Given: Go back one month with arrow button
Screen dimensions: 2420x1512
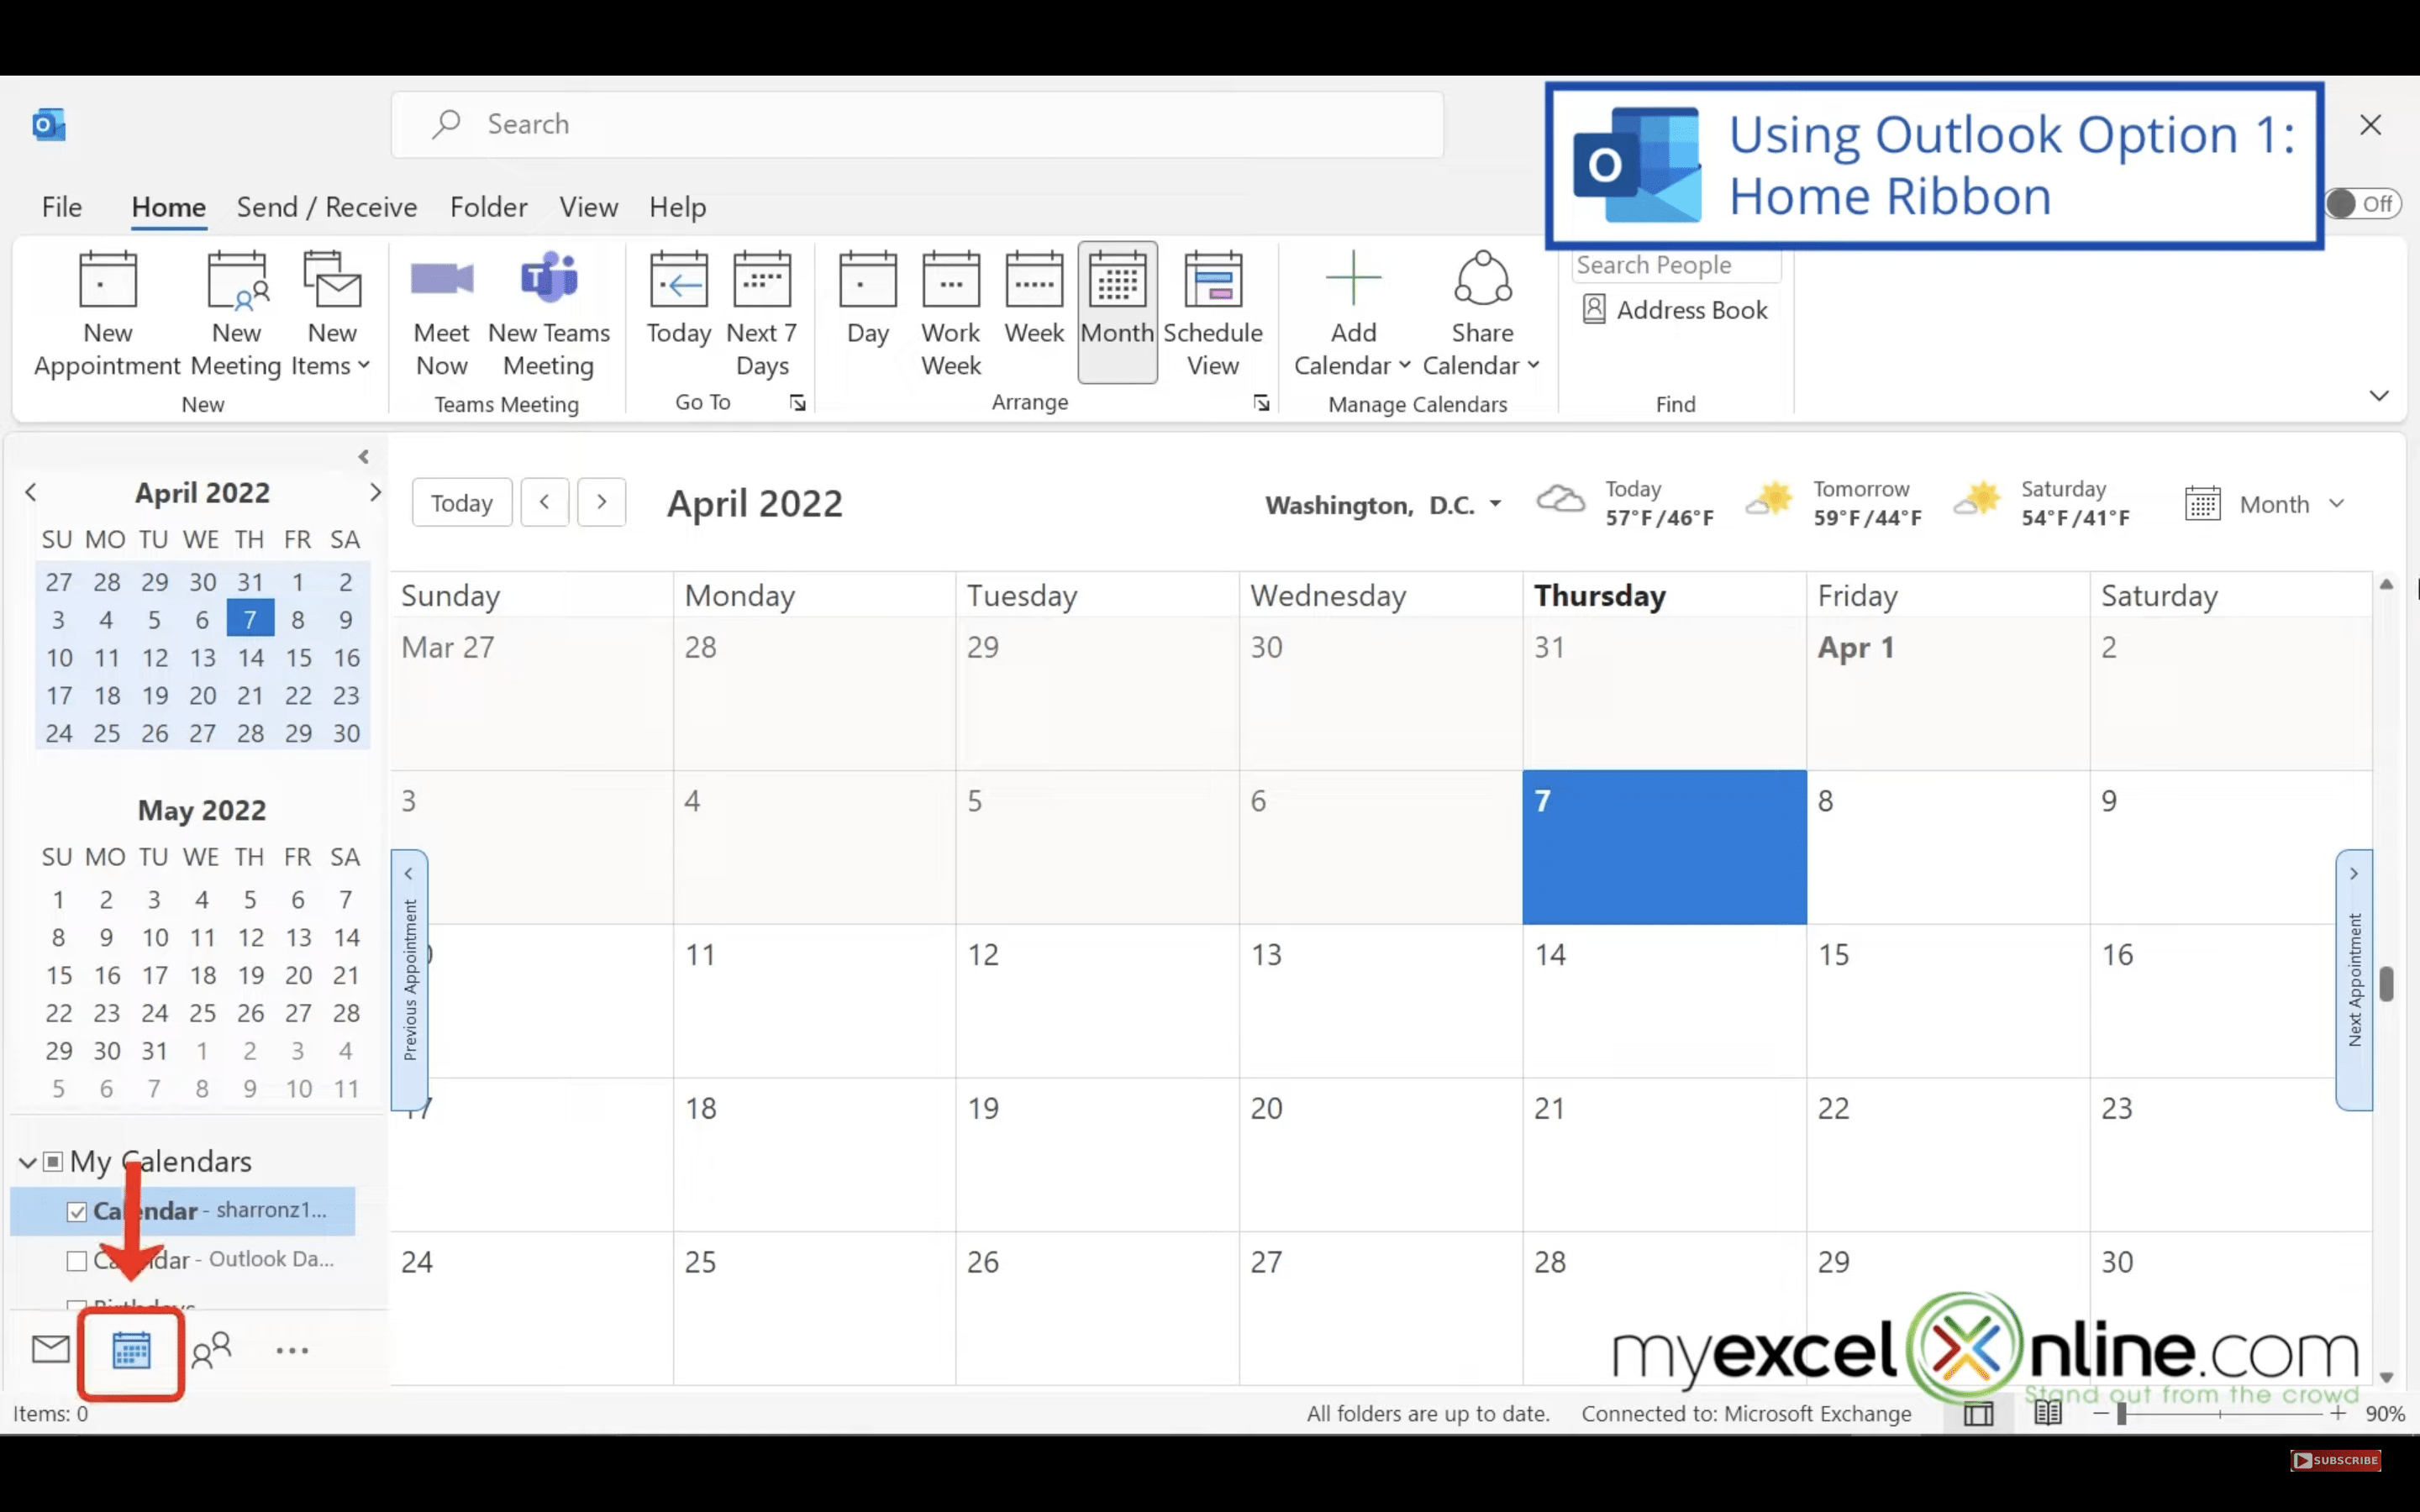Looking at the screenshot, I should pos(544,502).
